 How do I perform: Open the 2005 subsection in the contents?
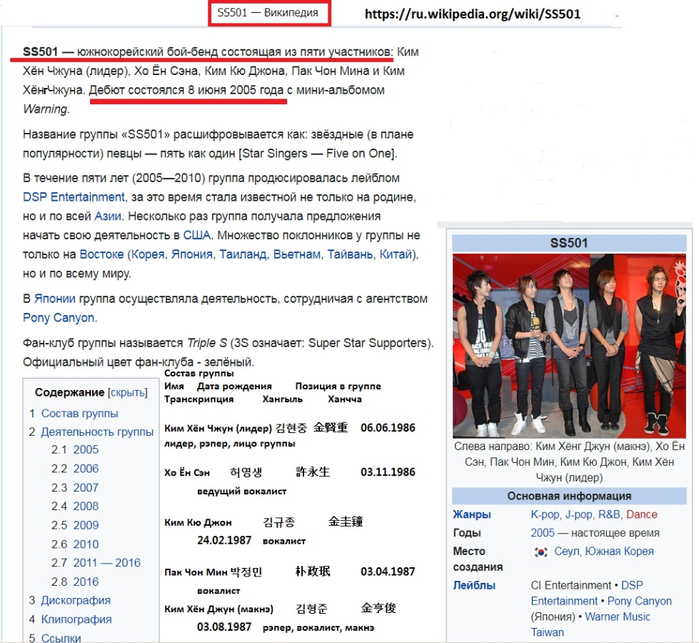tap(86, 450)
